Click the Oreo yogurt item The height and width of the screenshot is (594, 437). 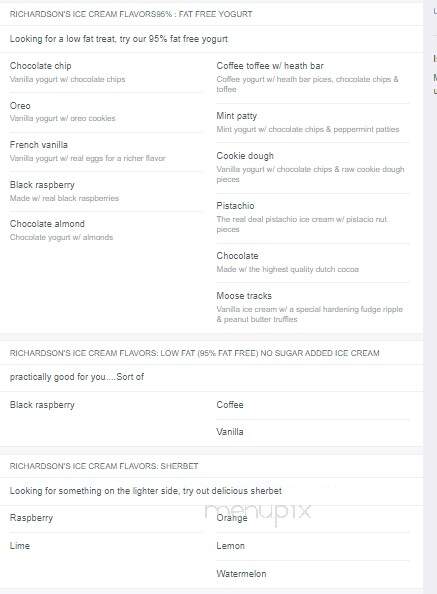(20, 106)
